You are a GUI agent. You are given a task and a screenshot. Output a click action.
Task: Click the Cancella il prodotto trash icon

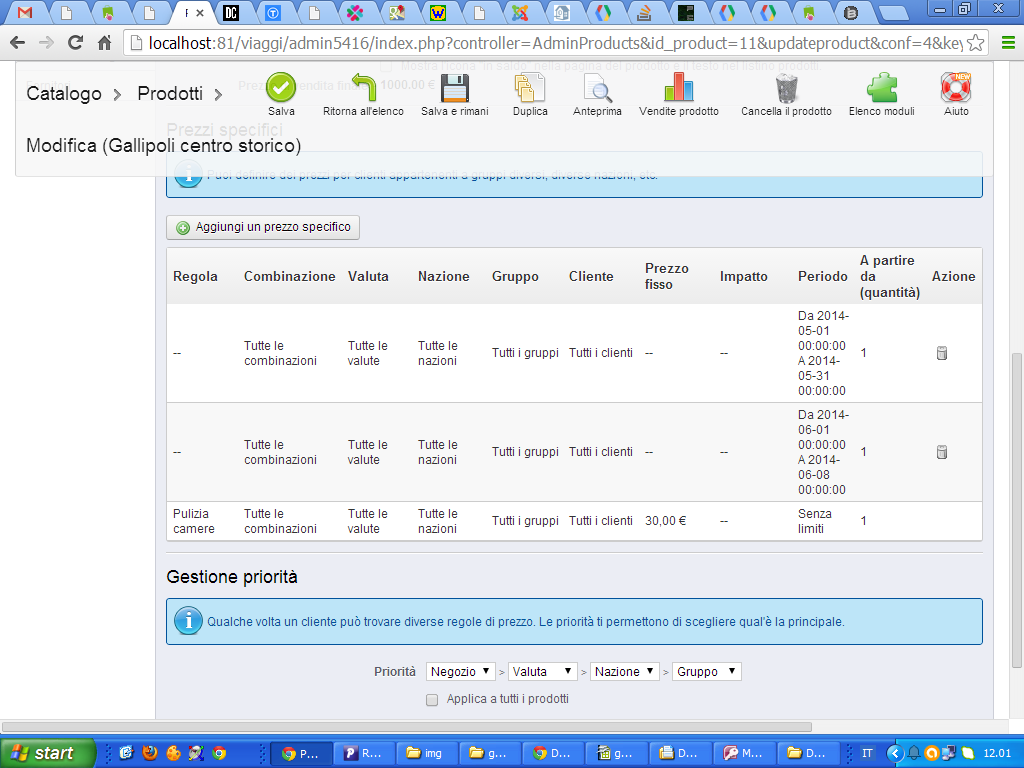tap(786, 88)
